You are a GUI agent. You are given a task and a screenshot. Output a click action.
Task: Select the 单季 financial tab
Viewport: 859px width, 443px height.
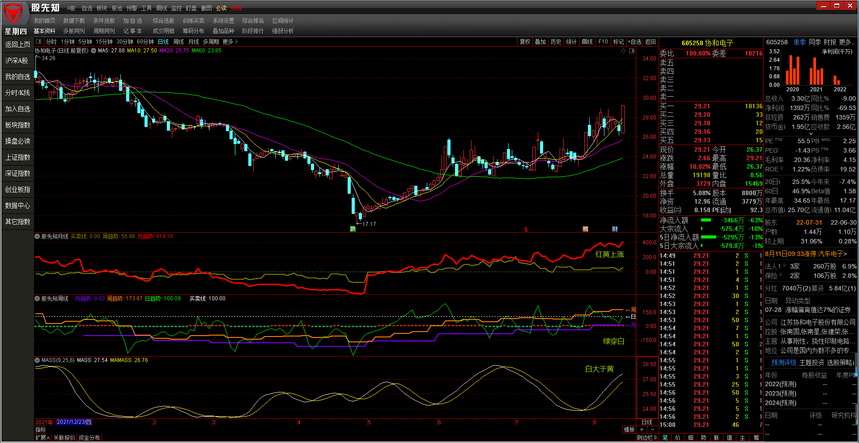[799, 42]
